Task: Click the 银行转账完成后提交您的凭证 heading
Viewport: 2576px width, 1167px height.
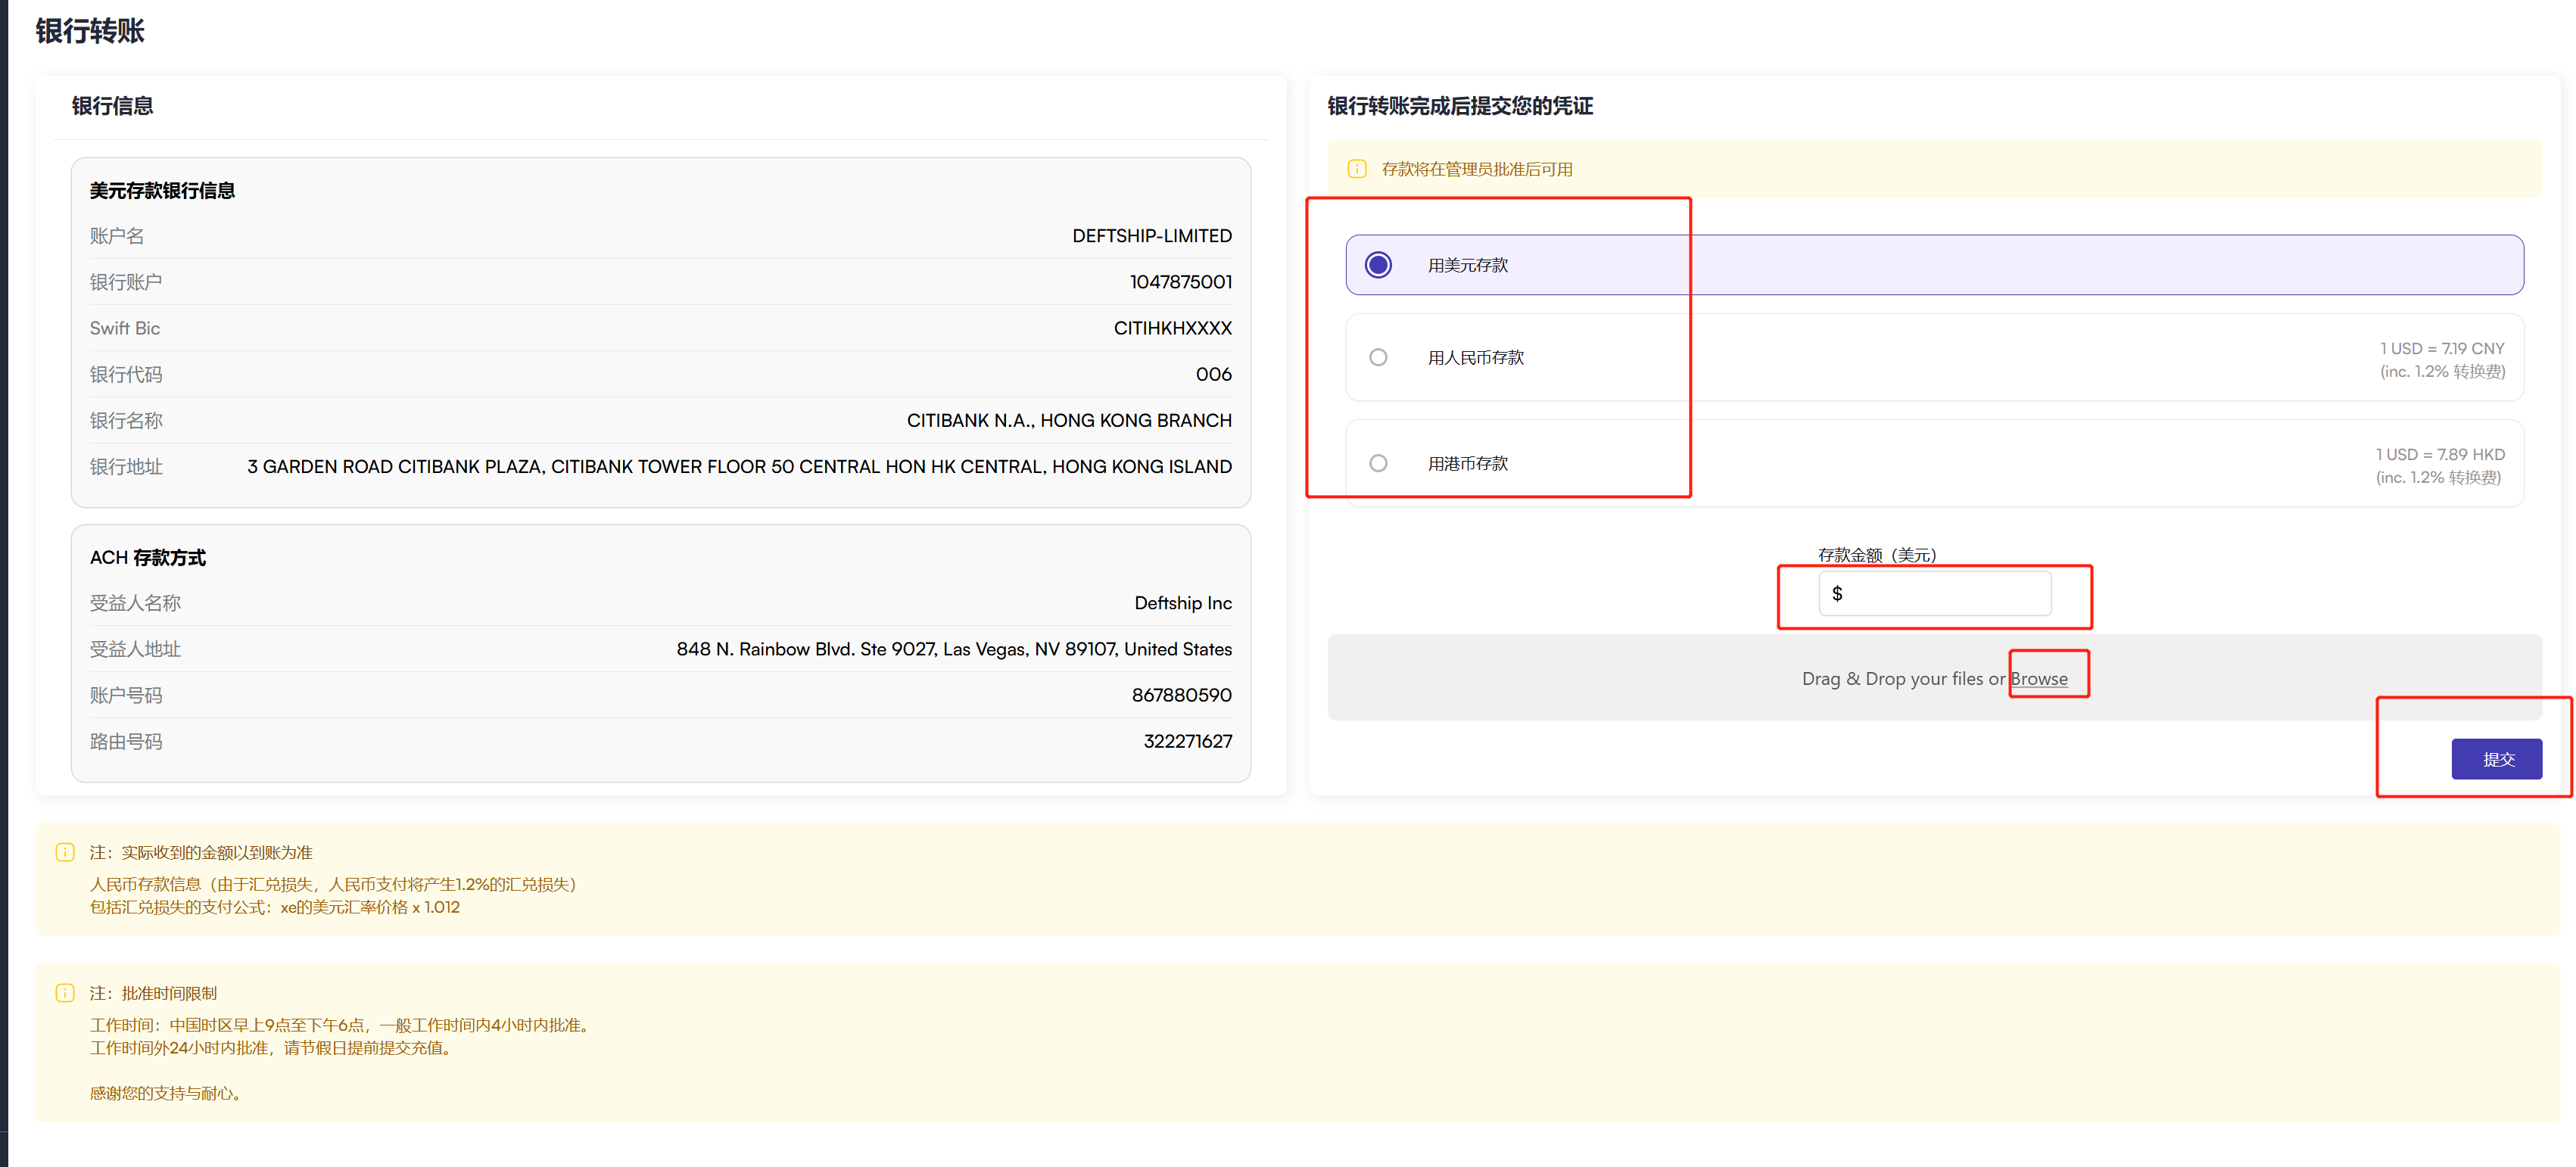Action: coord(1460,106)
